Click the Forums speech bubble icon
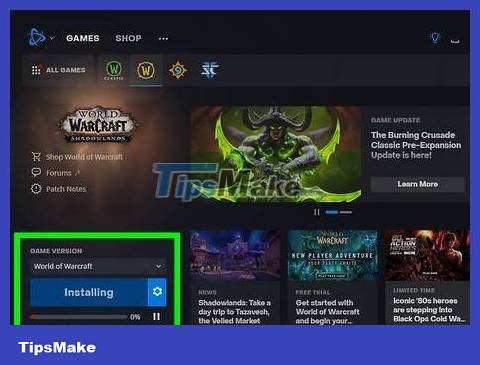Viewport: 480px width, 365px height. [36, 172]
